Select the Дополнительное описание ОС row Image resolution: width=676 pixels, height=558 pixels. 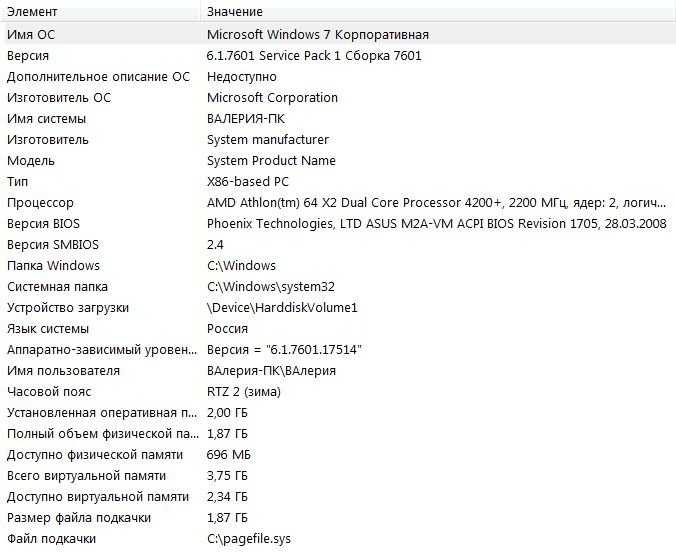click(338, 77)
